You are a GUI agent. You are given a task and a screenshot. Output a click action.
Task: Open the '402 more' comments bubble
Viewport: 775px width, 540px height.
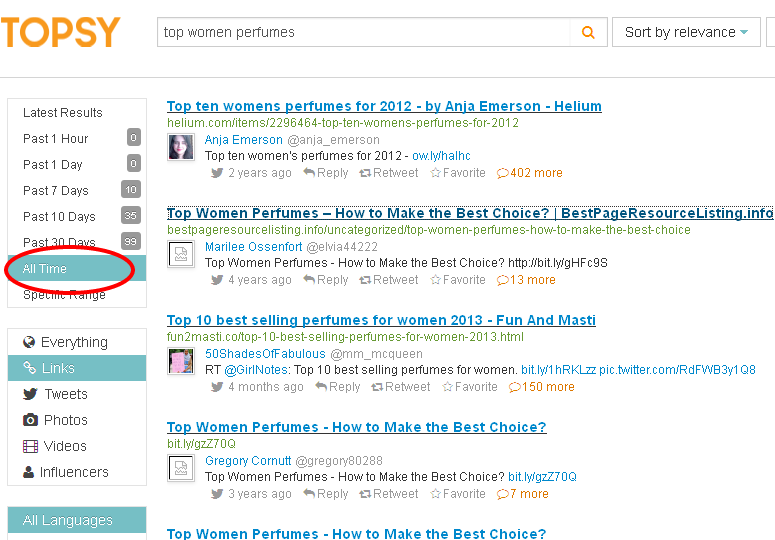point(530,173)
